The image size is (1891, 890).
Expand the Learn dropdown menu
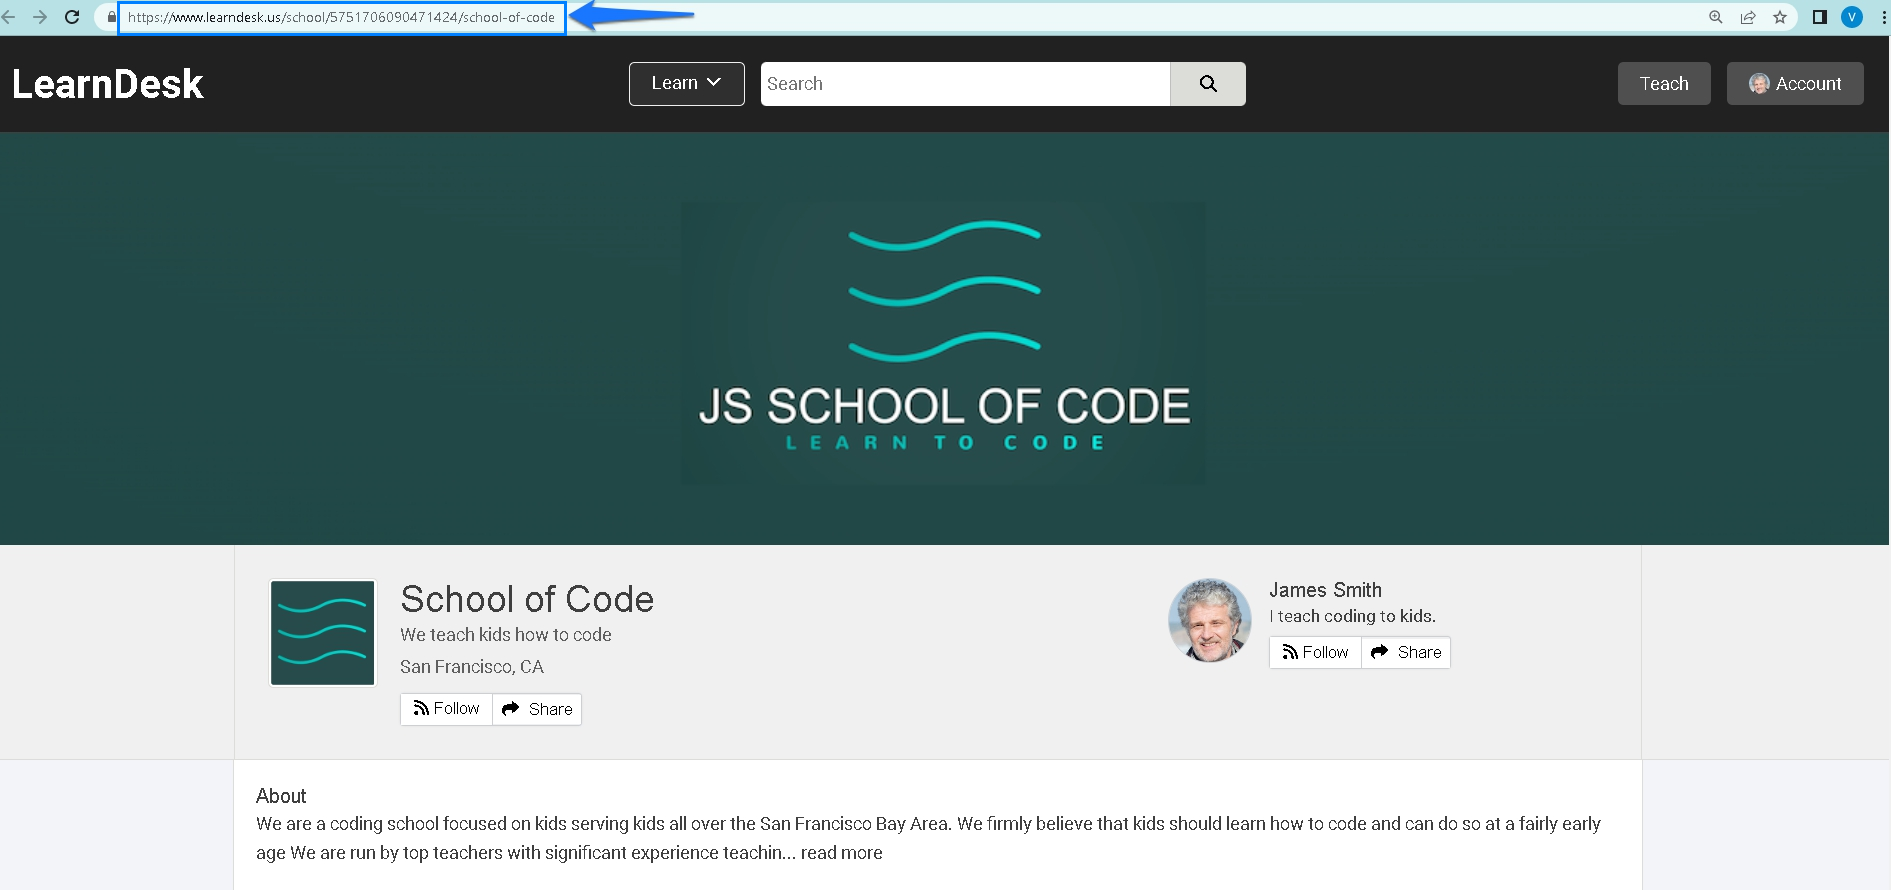pyautogui.click(x=687, y=84)
